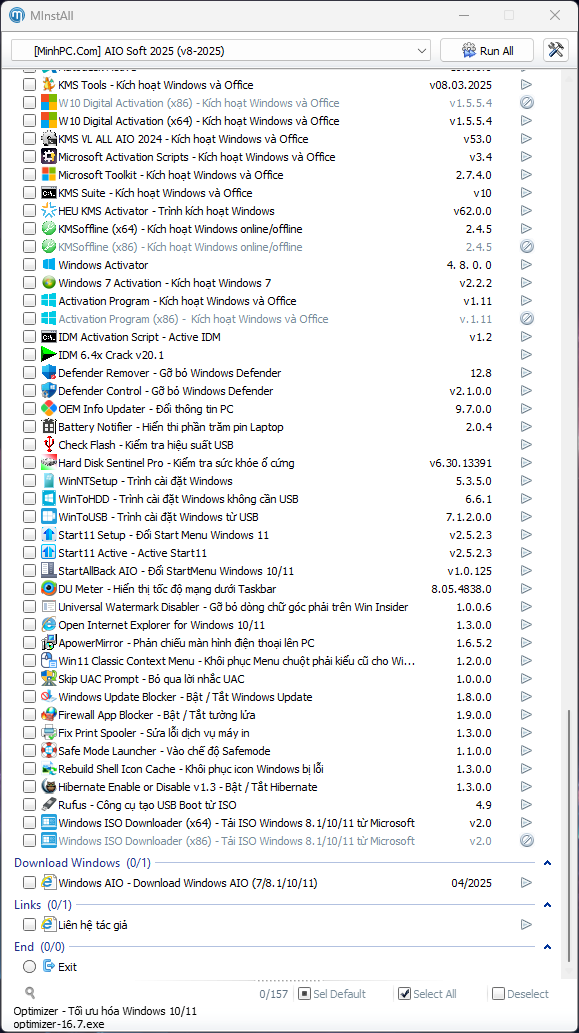Click the magnifier search icon at bottom
The height and width of the screenshot is (1033, 579).
[30, 993]
